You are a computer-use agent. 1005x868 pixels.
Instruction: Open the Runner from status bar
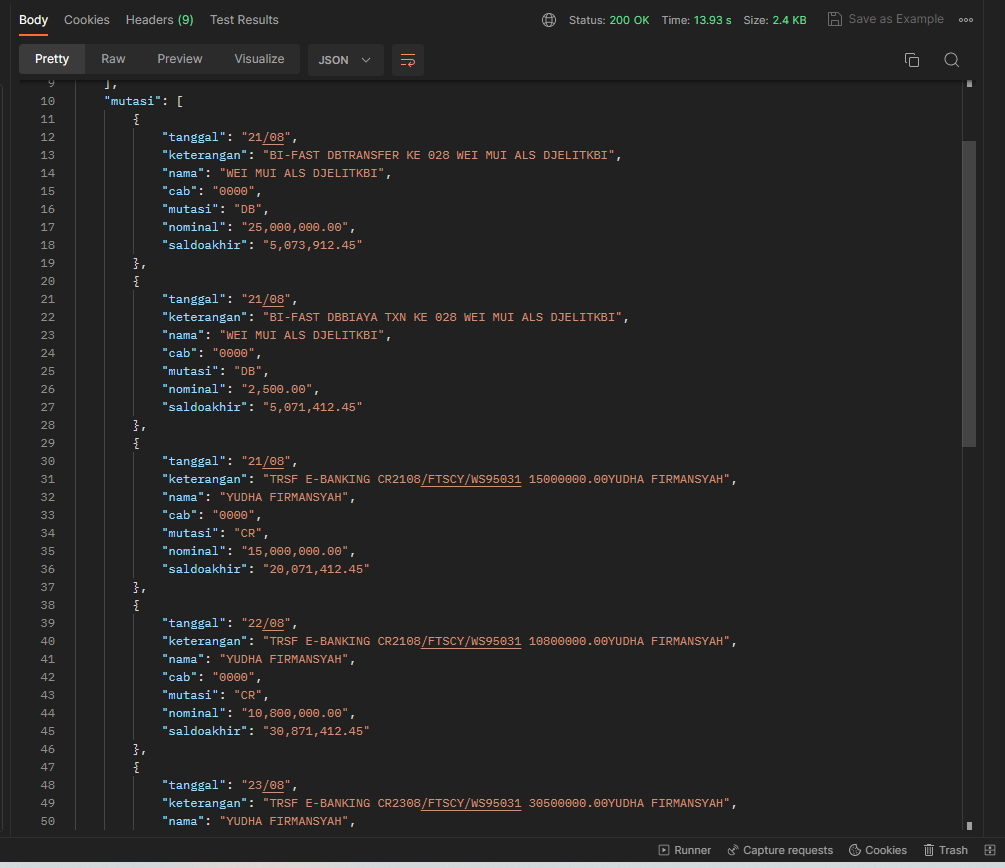[684, 850]
